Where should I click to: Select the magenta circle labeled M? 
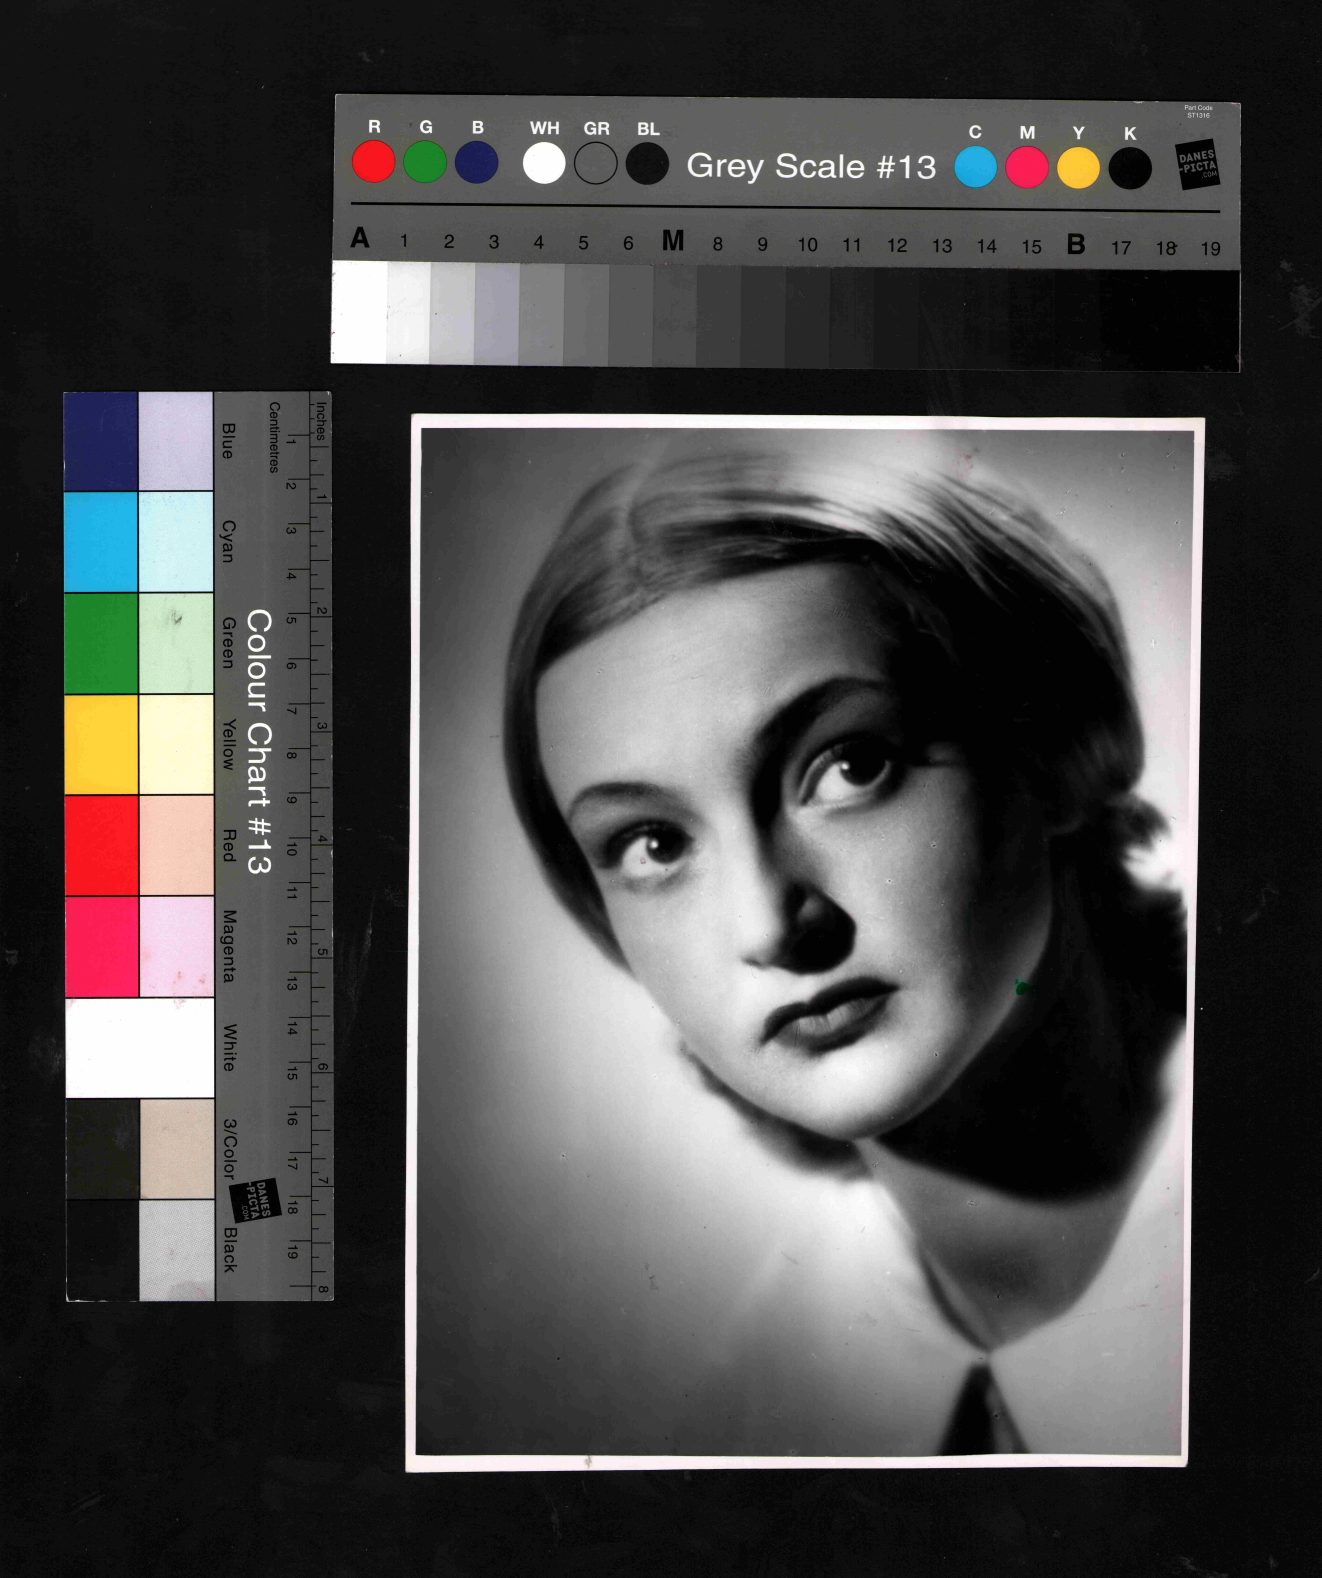pyautogui.click(x=1027, y=168)
